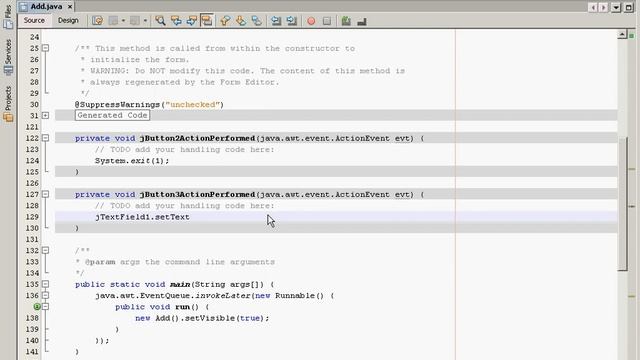Maximize the editor window

point(629,7)
